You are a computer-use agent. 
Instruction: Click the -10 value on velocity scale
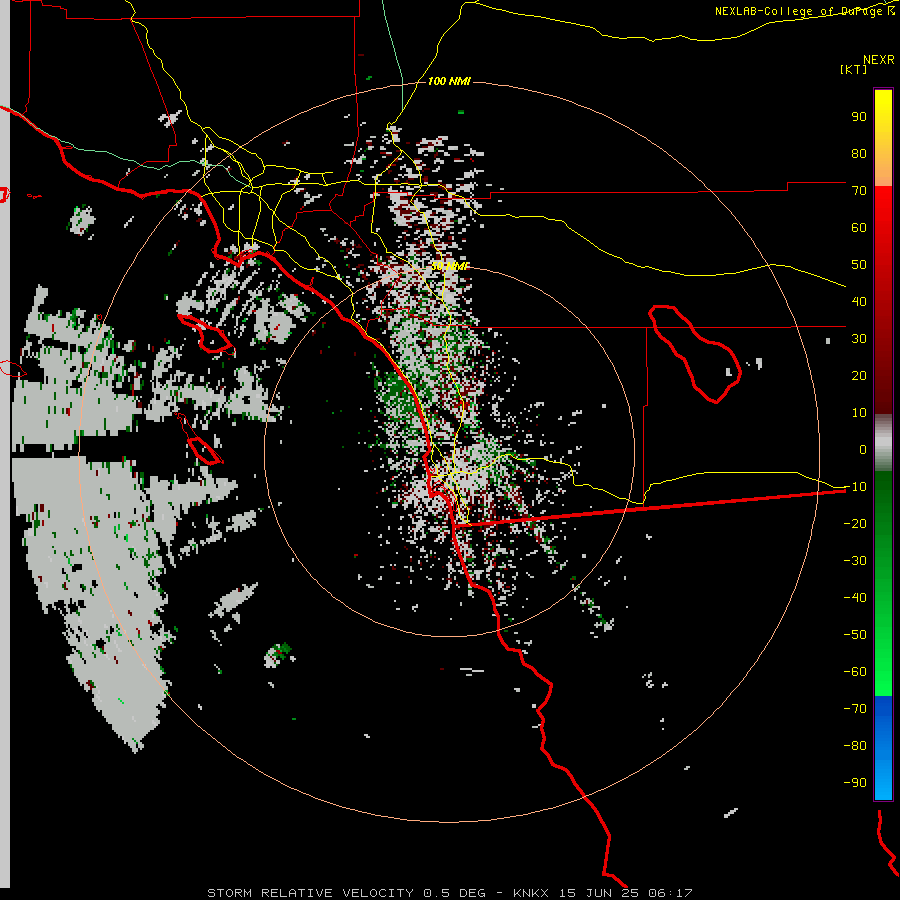point(855,487)
